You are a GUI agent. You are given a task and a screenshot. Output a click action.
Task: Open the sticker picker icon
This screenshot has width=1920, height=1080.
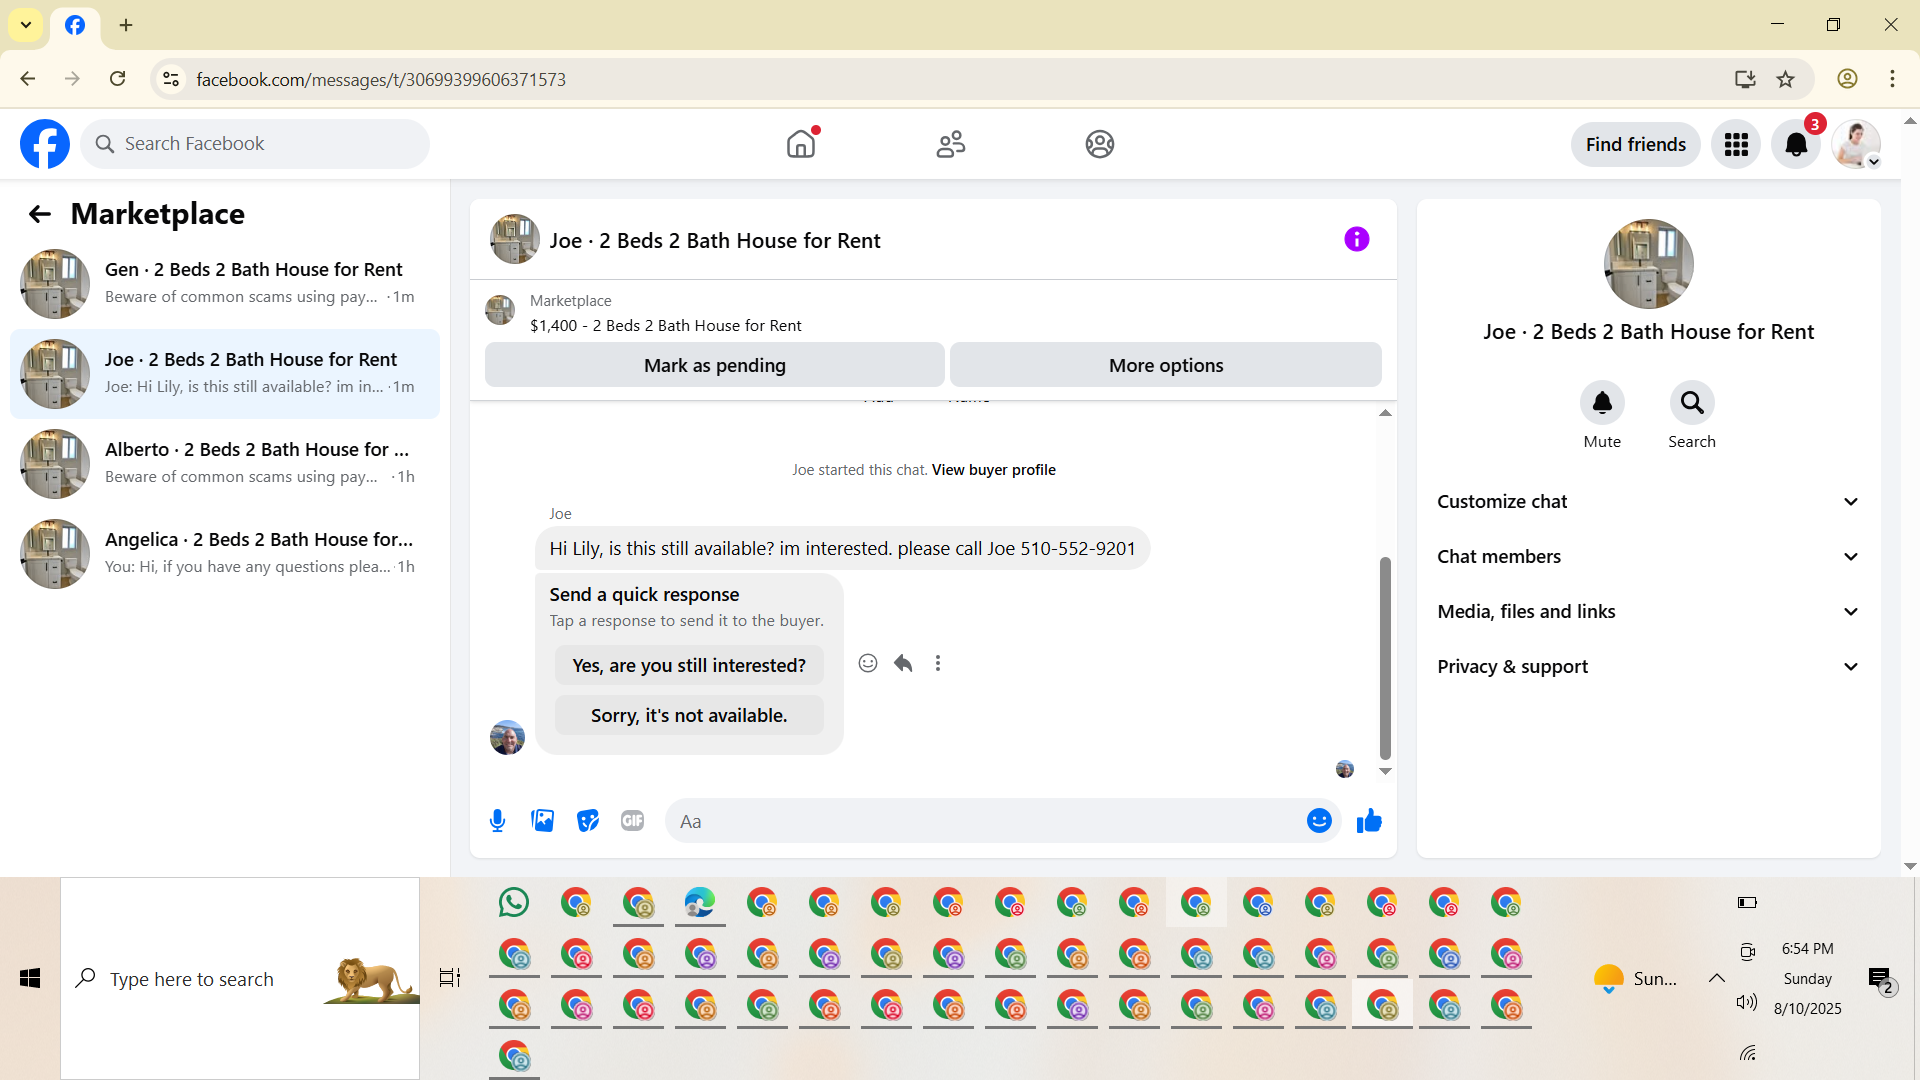[588, 821]
